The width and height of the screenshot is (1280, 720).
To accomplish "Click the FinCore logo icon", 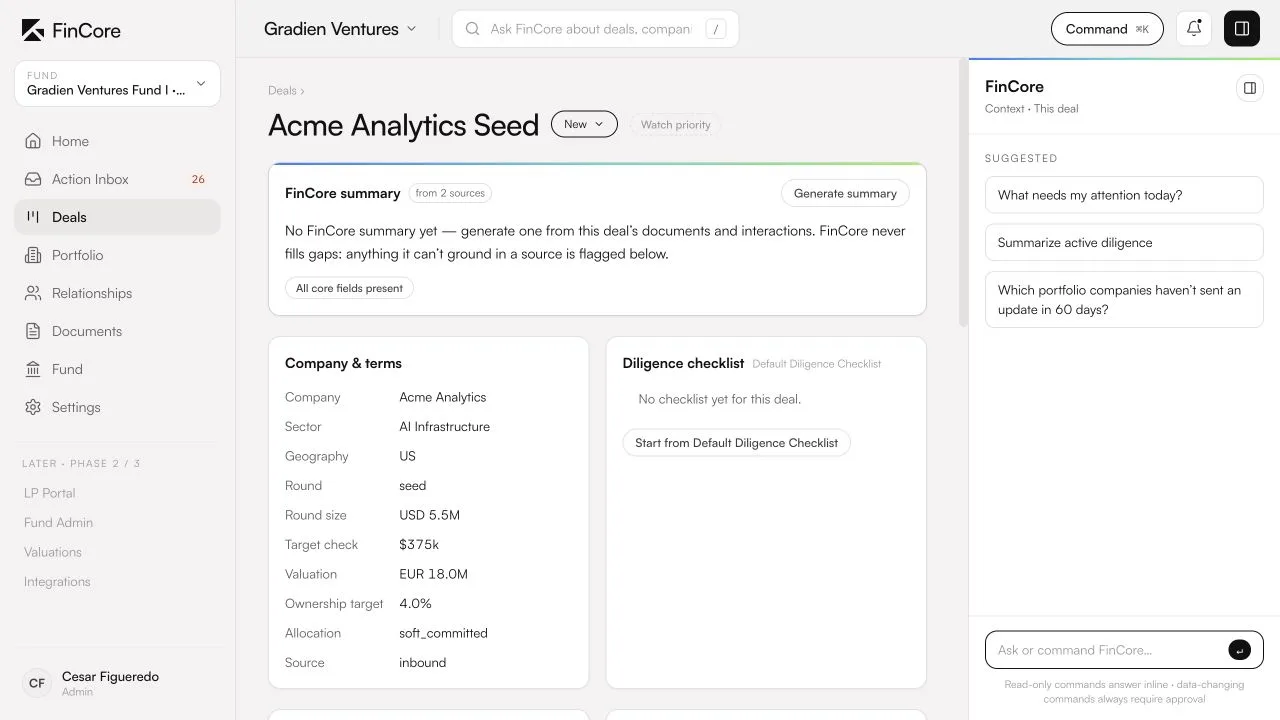I will click(x=33, y=30).
